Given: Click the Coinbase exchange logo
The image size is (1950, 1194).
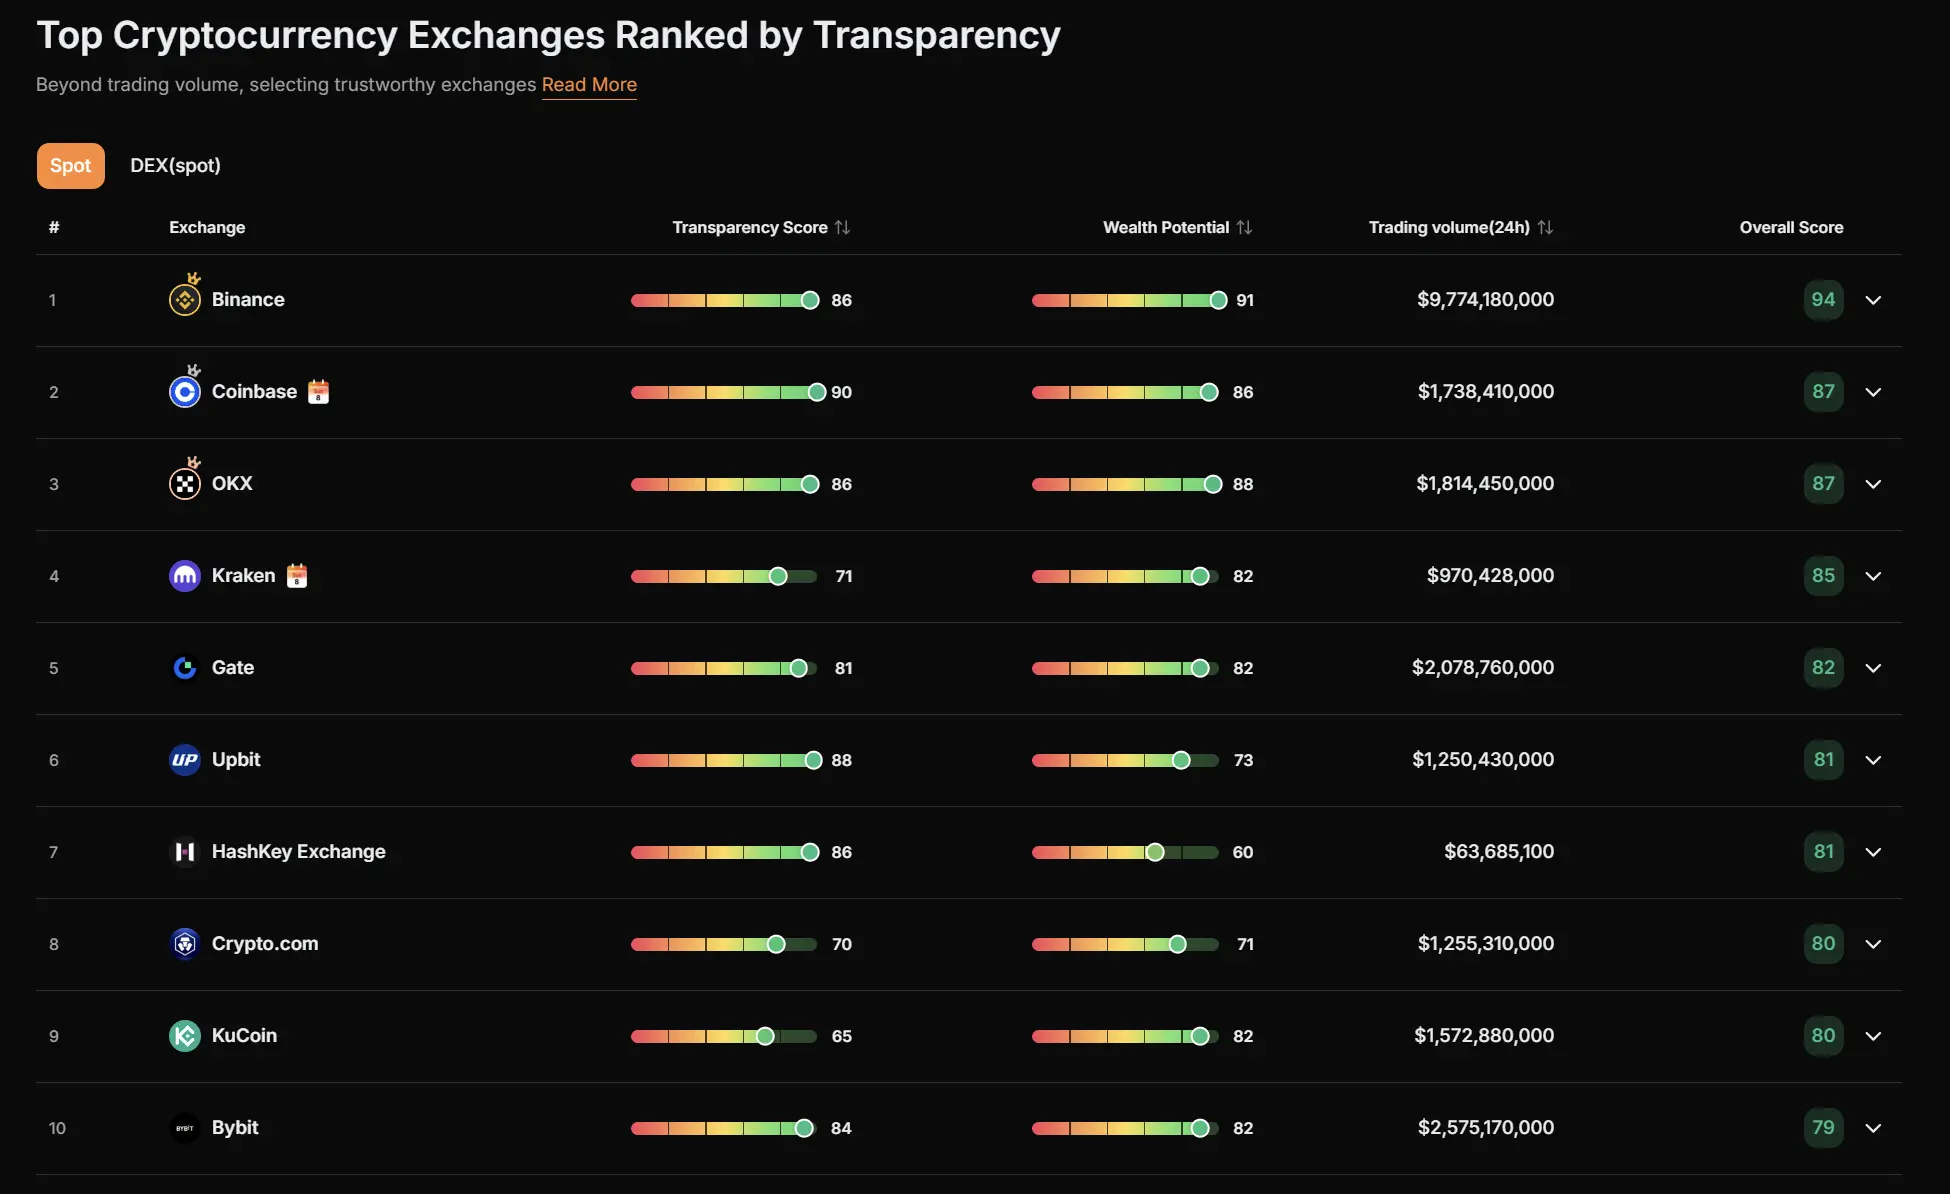Looking at the screenshot, I should (185, 392).
